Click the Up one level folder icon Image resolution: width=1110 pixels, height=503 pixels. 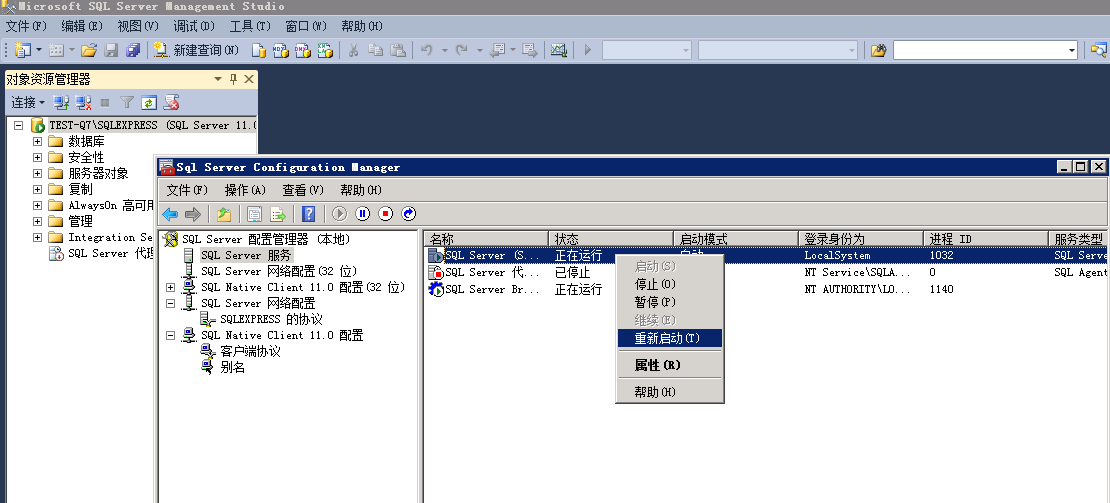click(x=224, y=214)
